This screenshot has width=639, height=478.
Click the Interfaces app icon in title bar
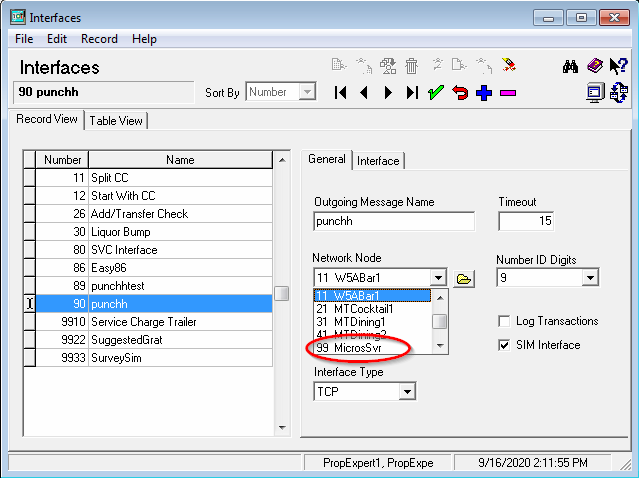(18, 17)
